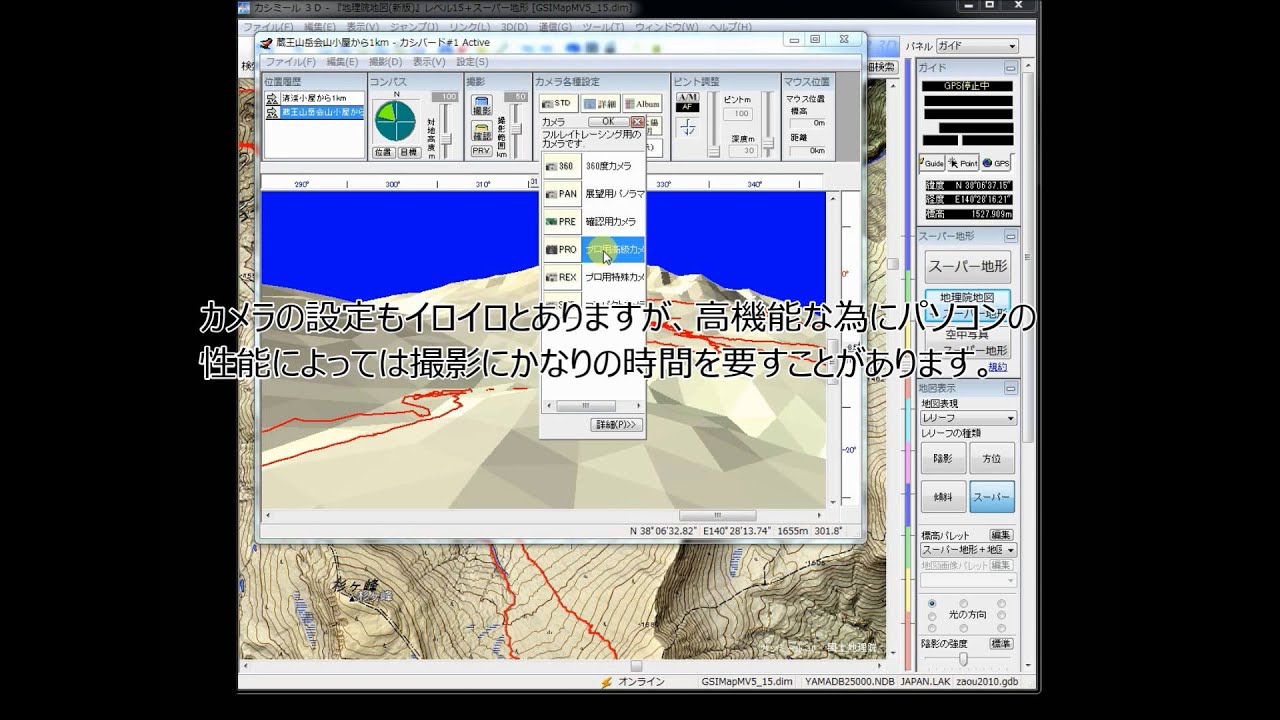Screen dimensions: 1280x720
Task: Click the 位置 button under compass
Action: pos(383,152)
